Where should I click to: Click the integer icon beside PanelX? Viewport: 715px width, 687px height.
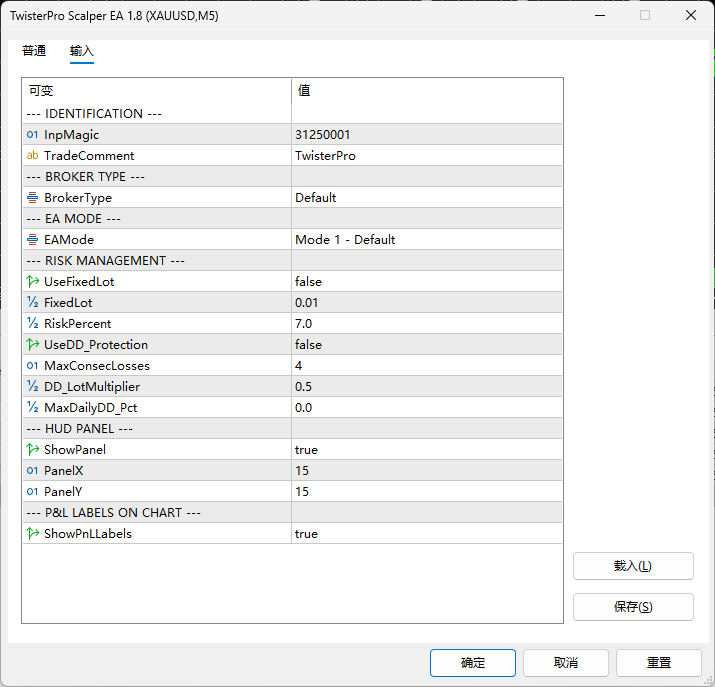(32, 470)
